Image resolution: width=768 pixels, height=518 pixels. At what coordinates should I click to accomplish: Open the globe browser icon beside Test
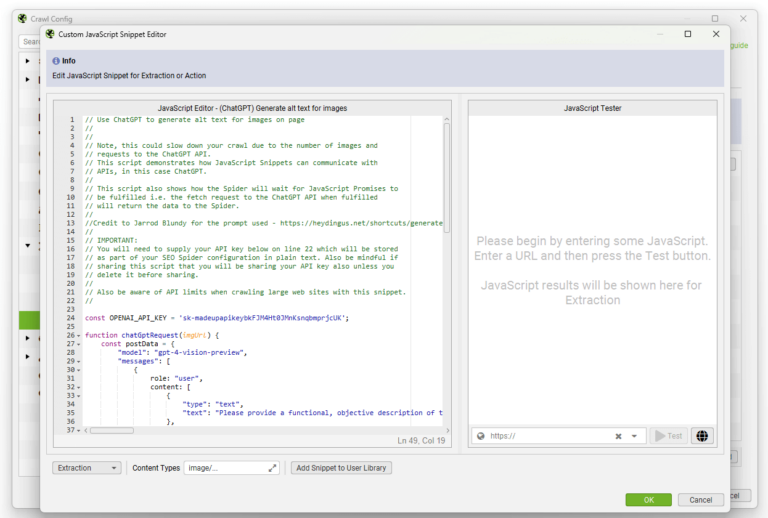click(702, 436)
